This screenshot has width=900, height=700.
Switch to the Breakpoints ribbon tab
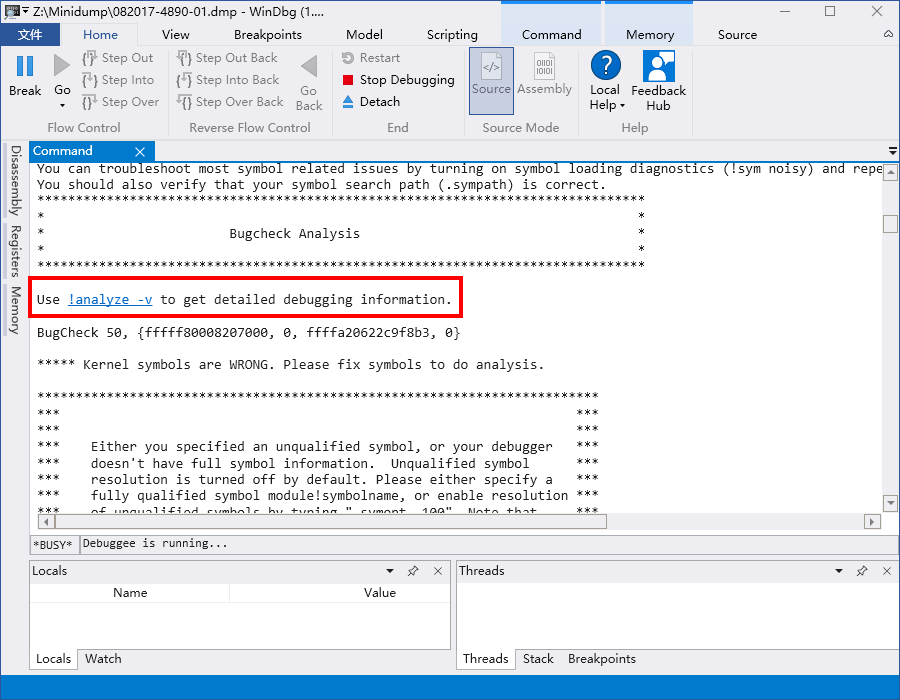tap(268, 34)
